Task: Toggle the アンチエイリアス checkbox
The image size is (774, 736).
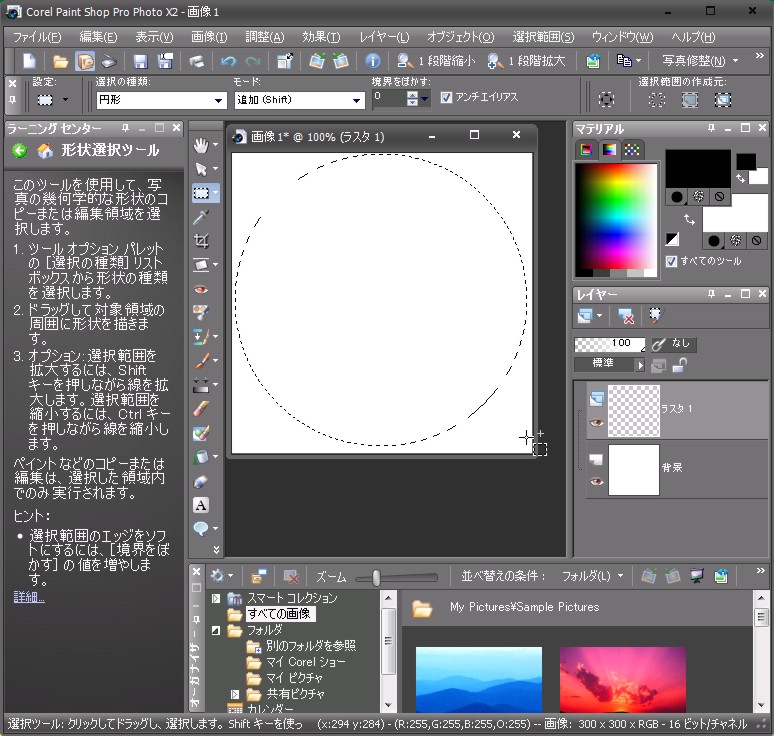Action: [446, 97]
